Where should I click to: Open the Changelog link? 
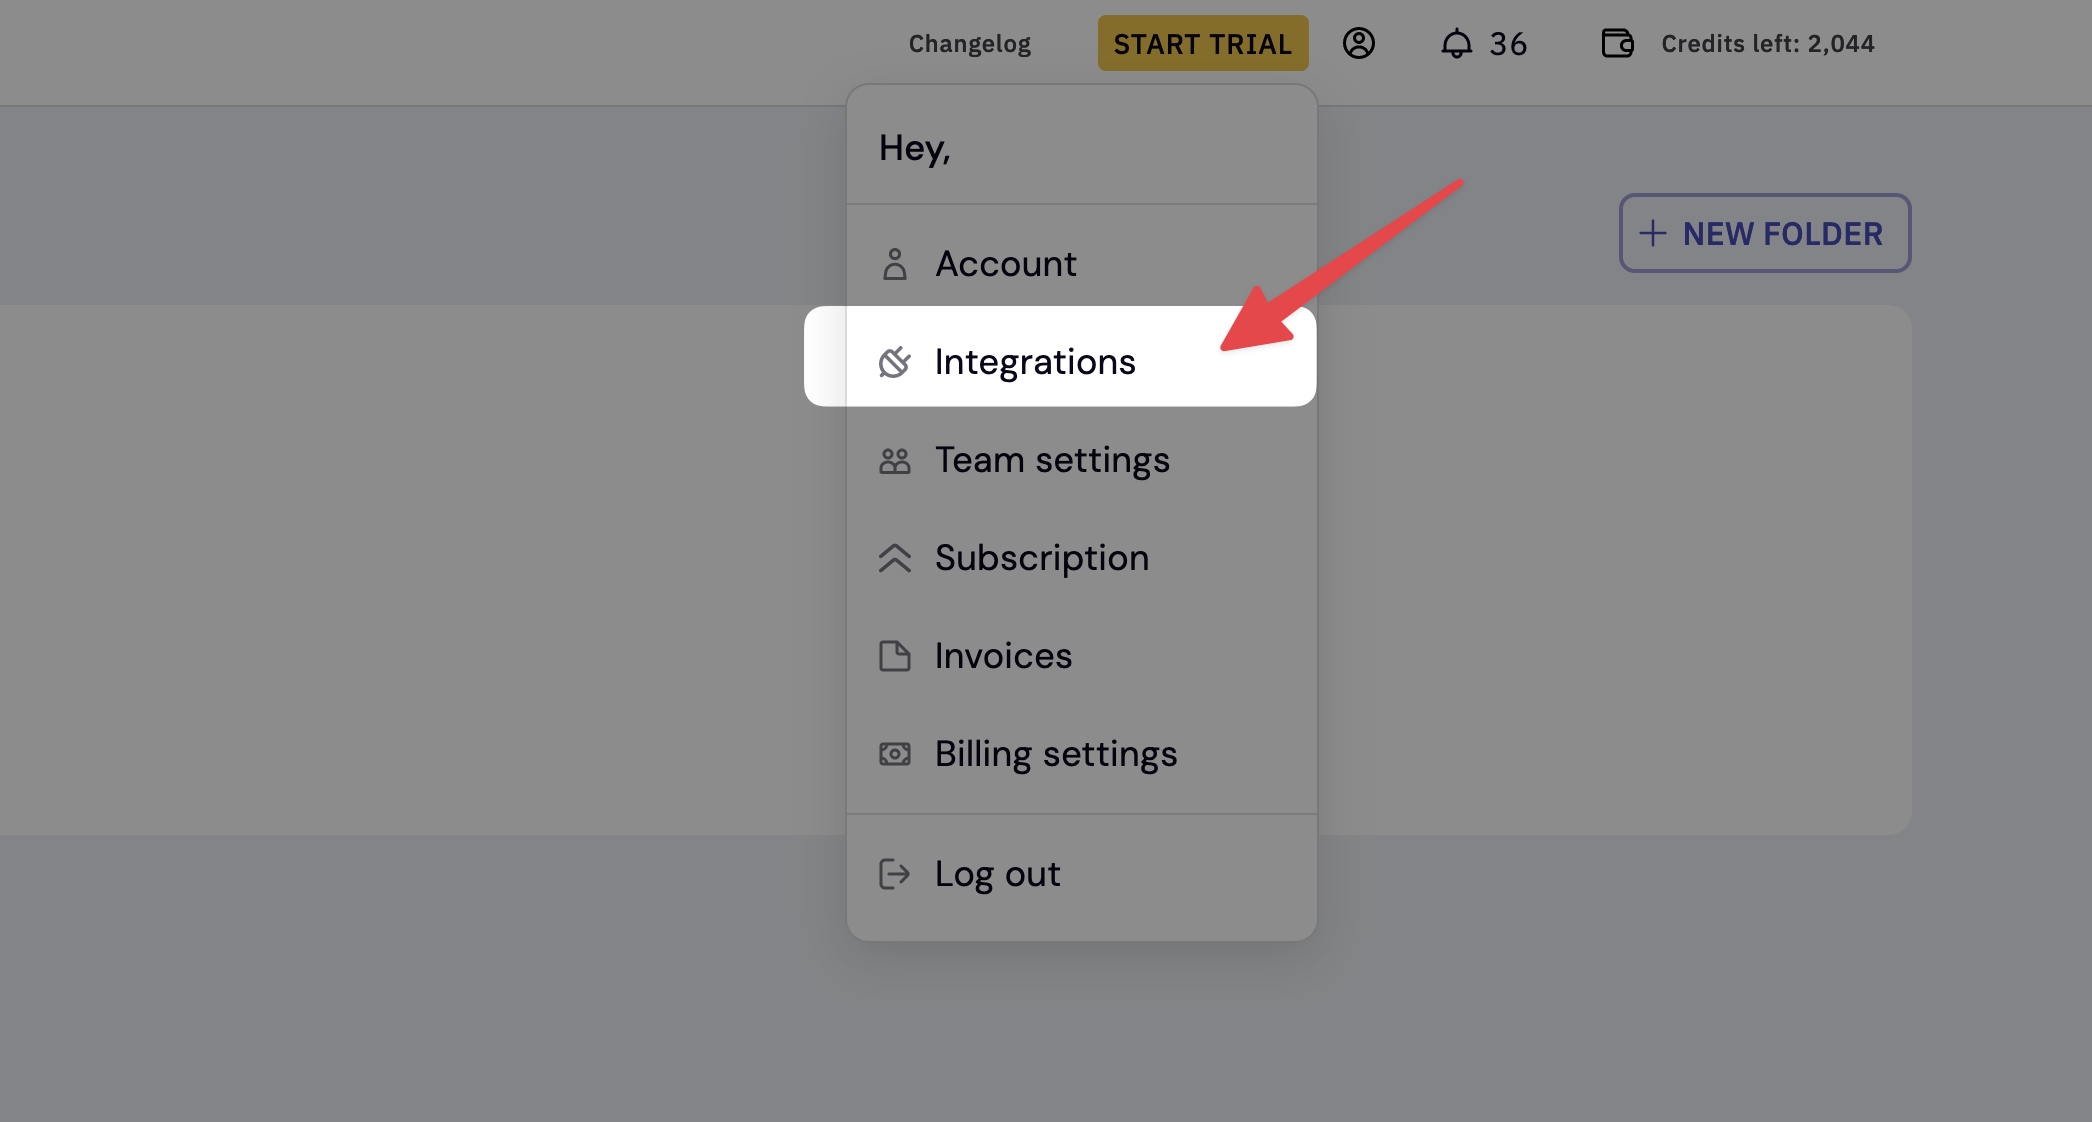(x=969, y=44)
